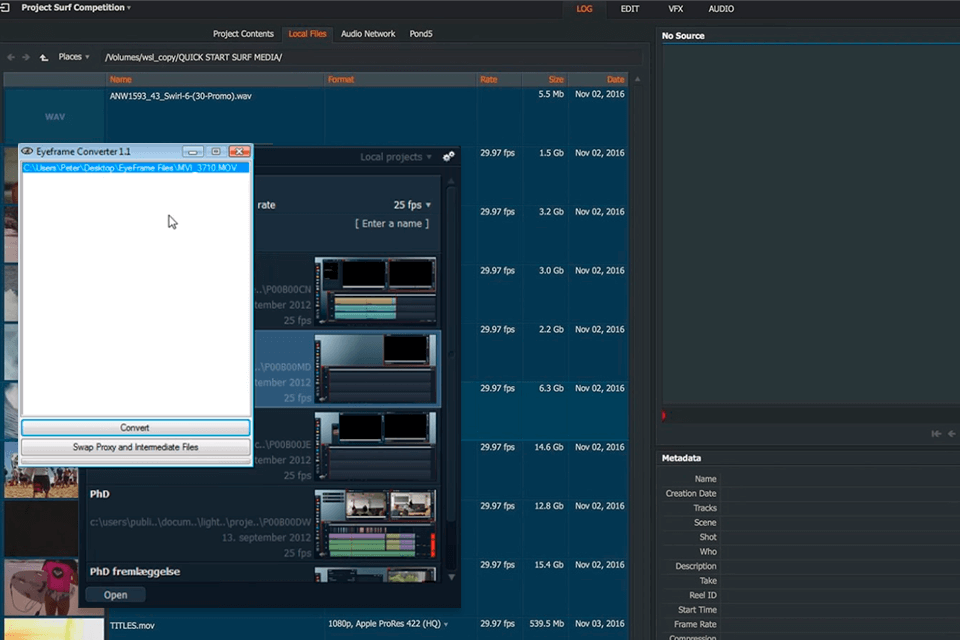Maximize the Eyeframe Converter window
Viewport: 960px width, 640px height.
[x=216, y=151]
